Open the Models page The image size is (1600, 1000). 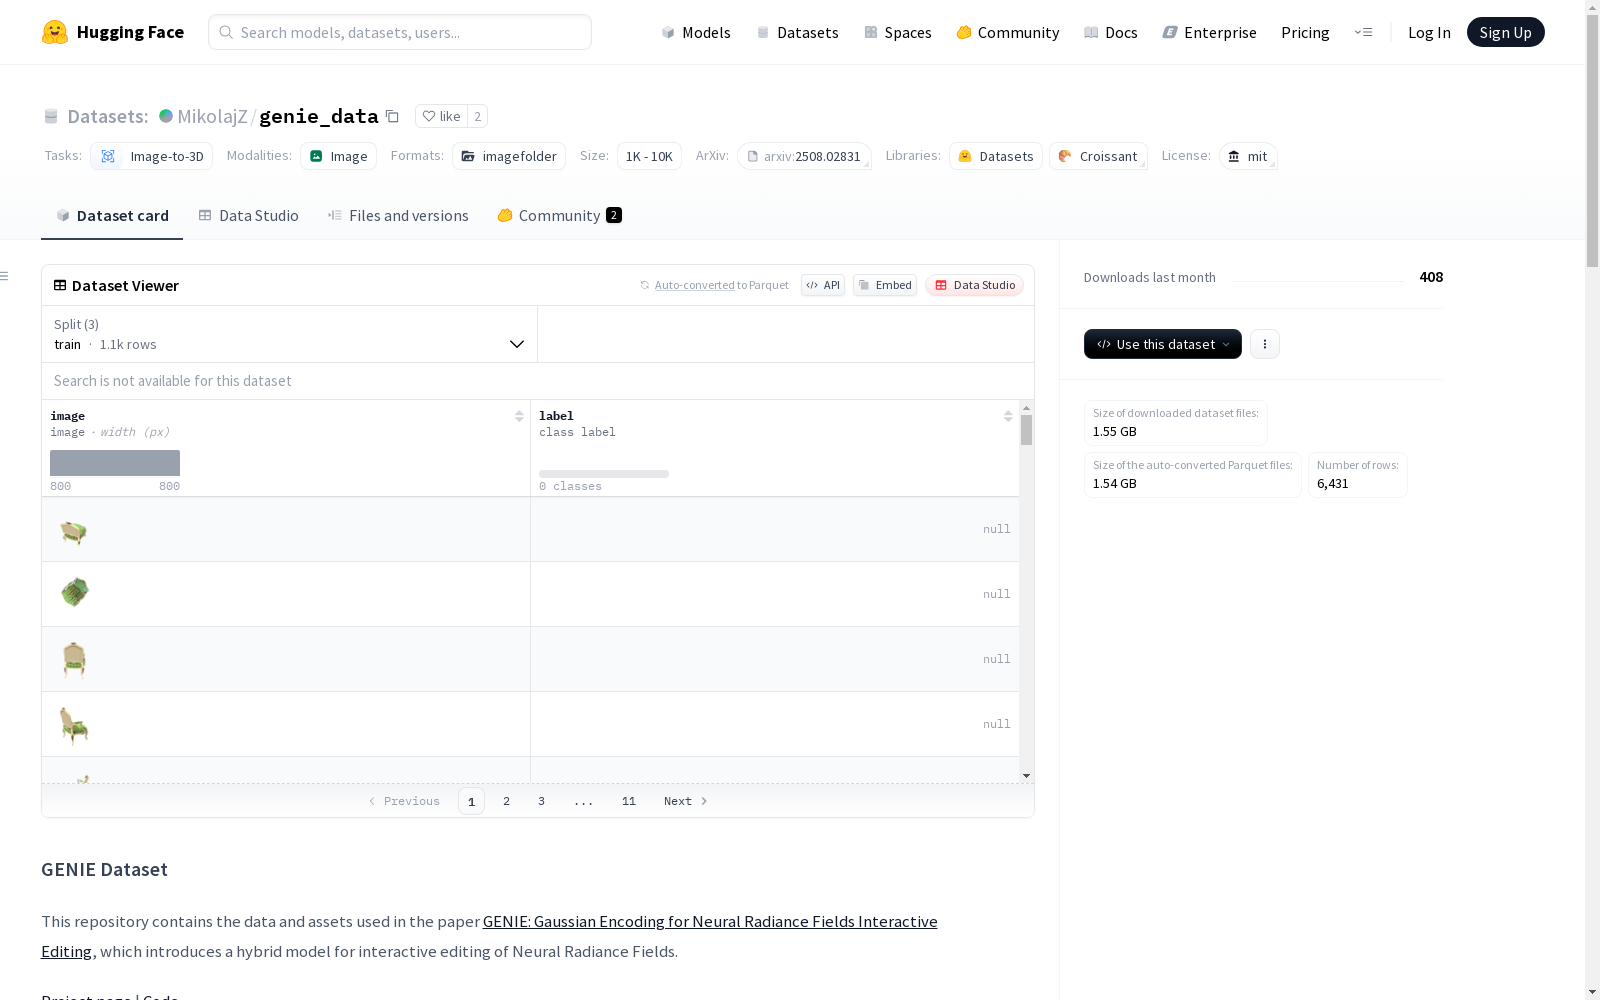pos(696,32)
